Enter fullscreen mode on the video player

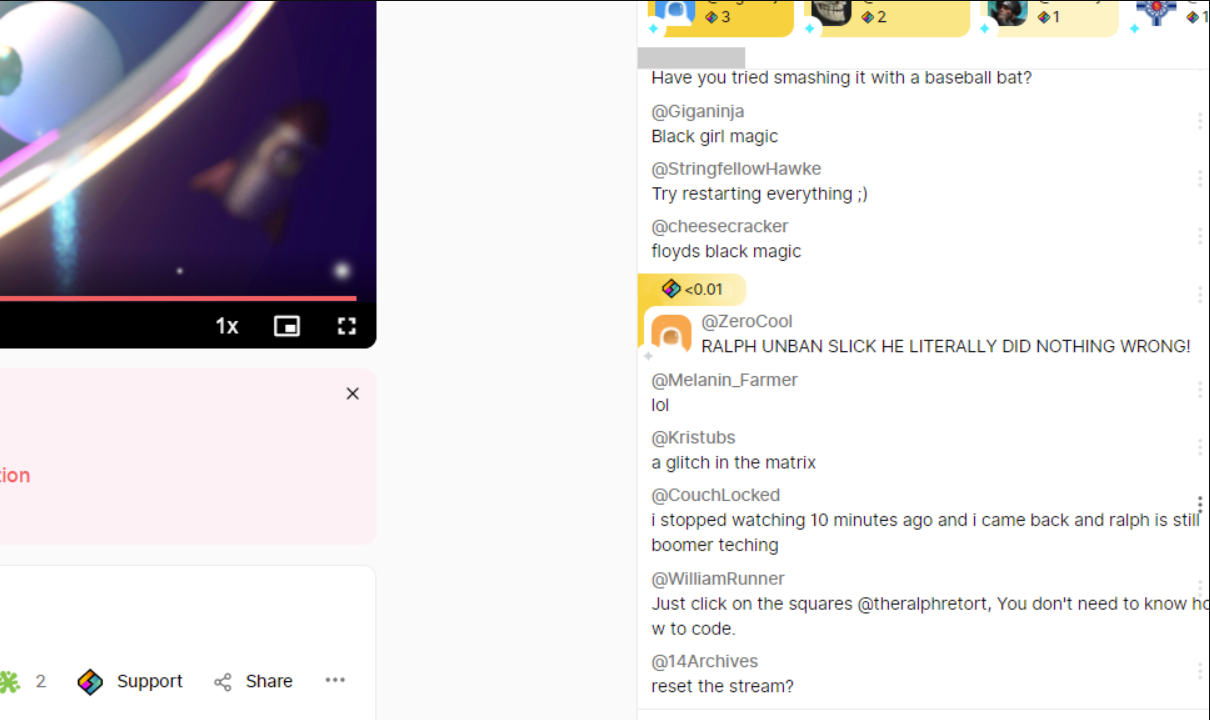coord(346,326)
